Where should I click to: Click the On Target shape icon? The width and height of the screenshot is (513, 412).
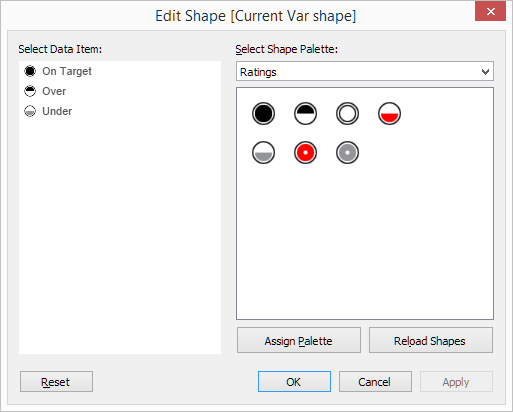30,71
